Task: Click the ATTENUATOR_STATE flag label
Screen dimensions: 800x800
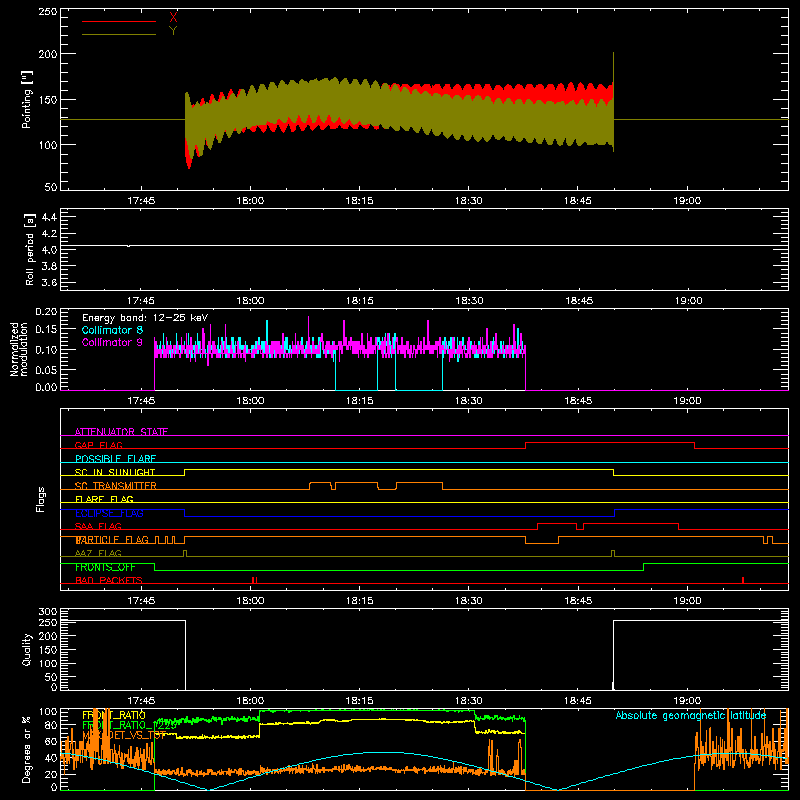Action: [121, 432]
